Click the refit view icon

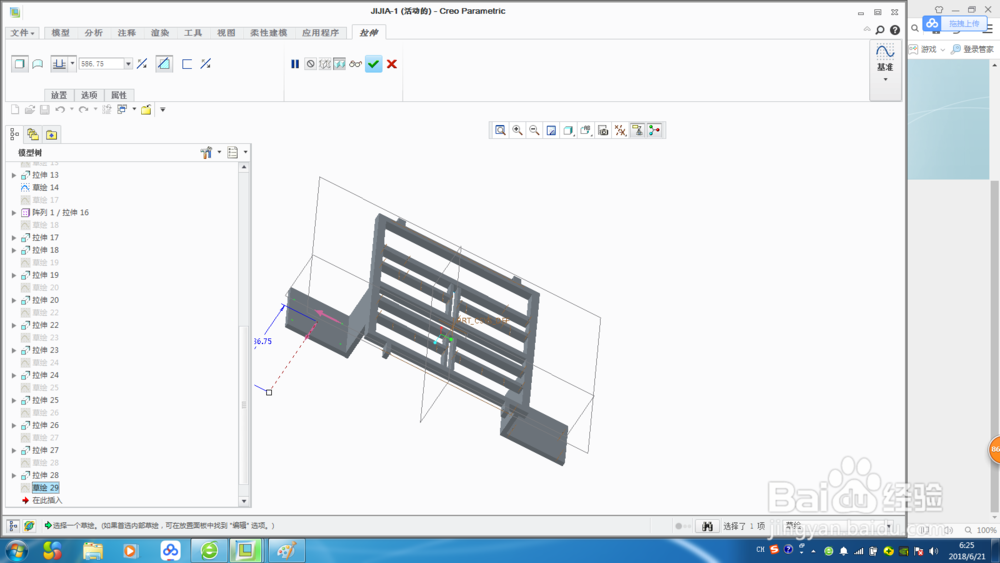click(501, 130)
